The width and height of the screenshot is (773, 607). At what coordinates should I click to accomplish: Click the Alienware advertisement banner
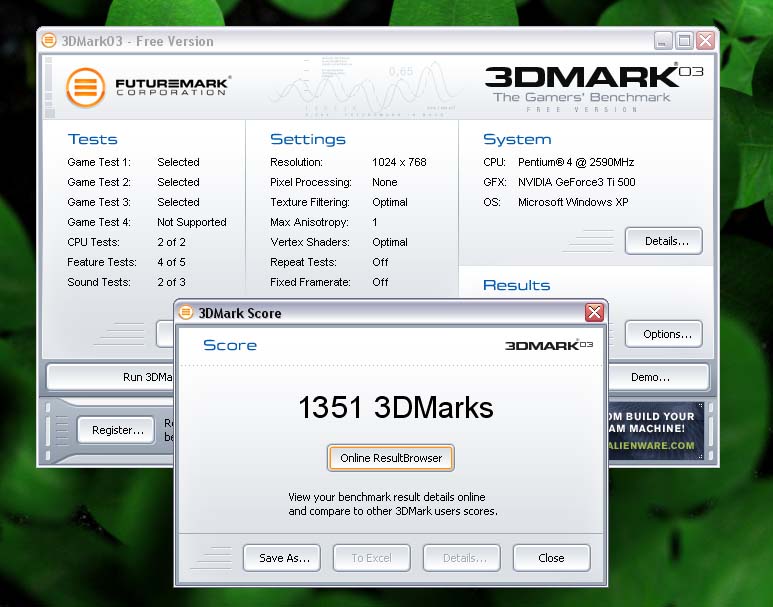coord(656,430)
